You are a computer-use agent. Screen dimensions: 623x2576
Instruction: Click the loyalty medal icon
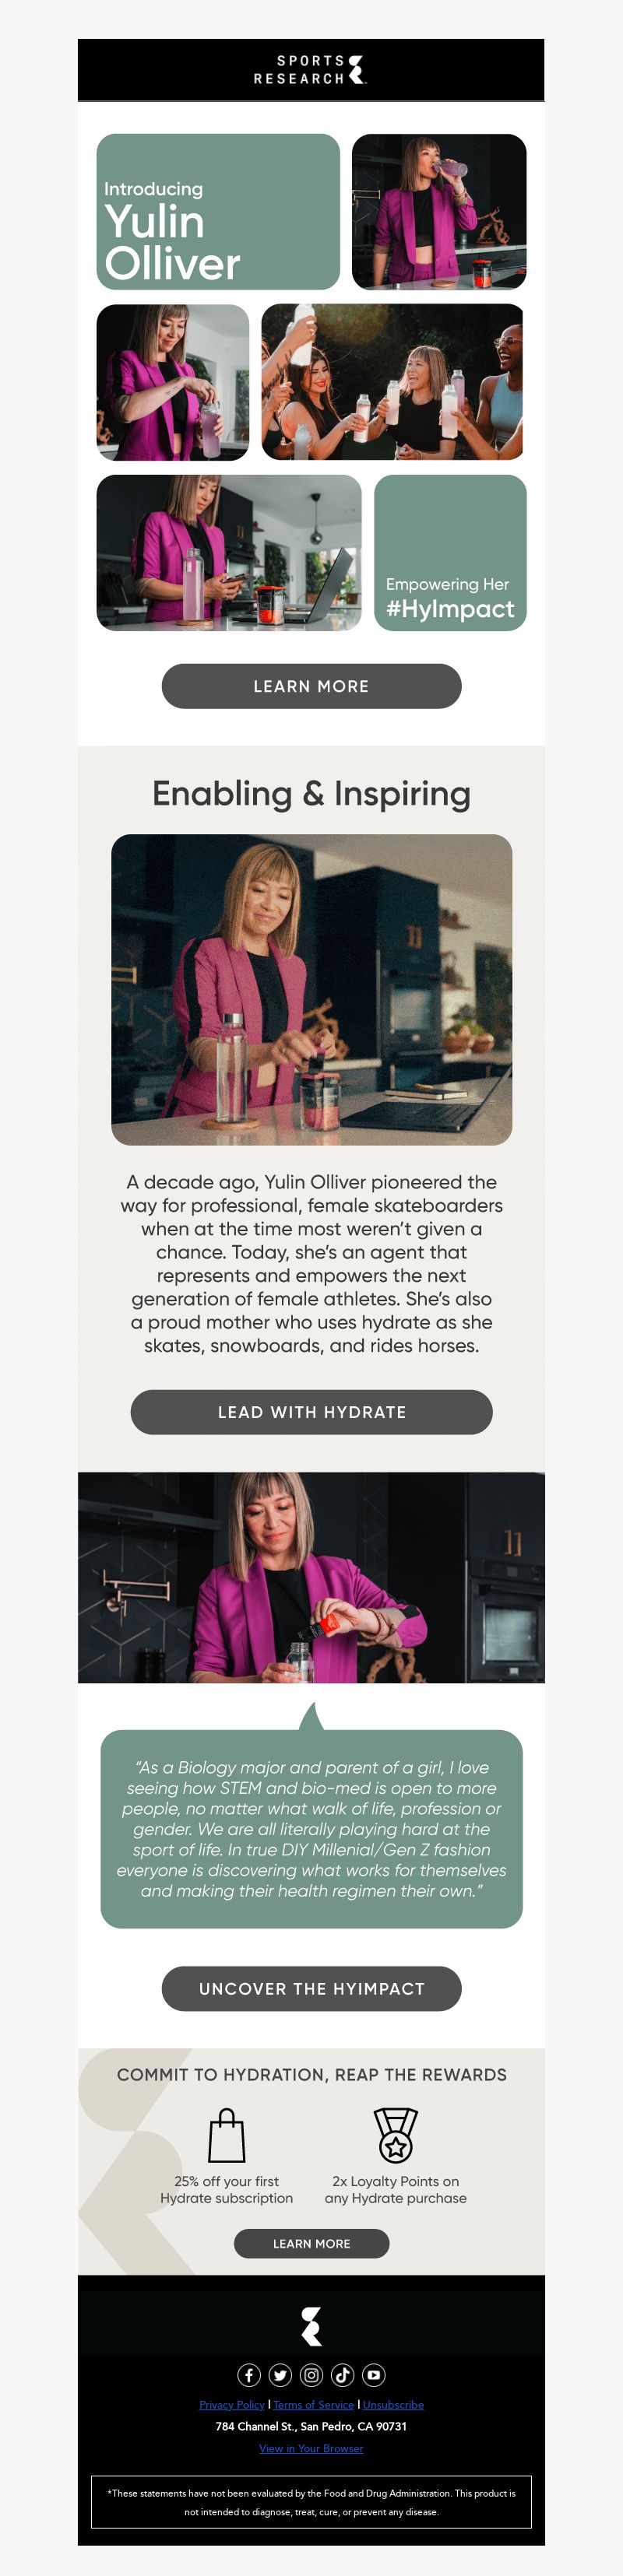(x=396, y=2135)
